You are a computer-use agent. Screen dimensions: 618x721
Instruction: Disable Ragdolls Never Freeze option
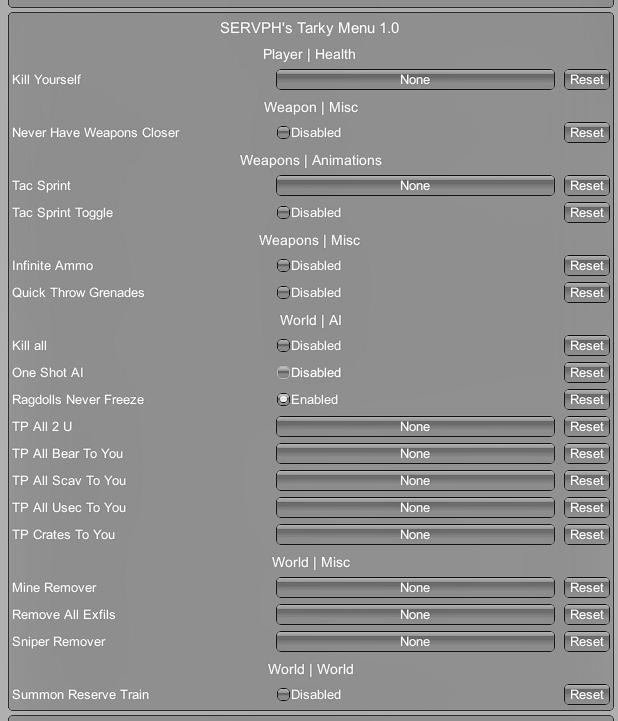coord(284,400)
